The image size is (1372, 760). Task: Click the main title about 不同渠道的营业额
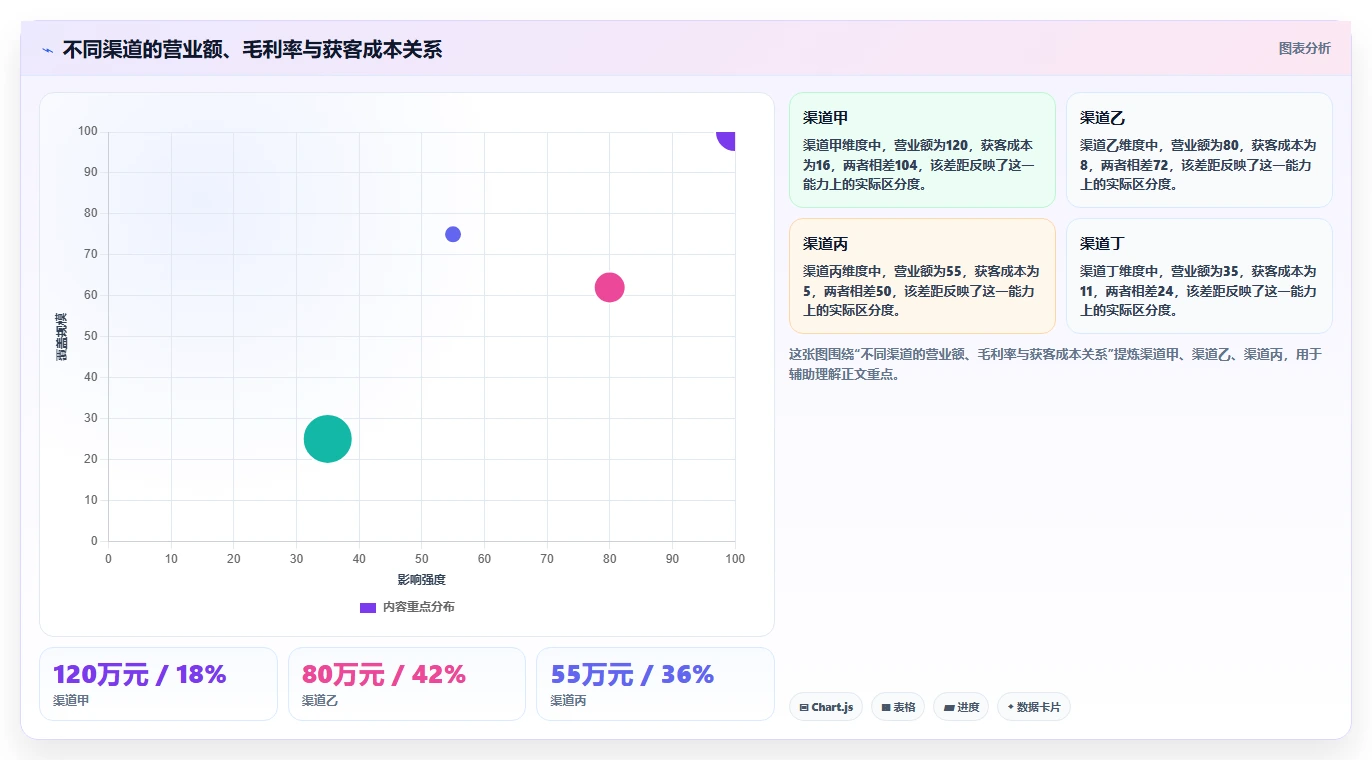(x=252, y=50)
